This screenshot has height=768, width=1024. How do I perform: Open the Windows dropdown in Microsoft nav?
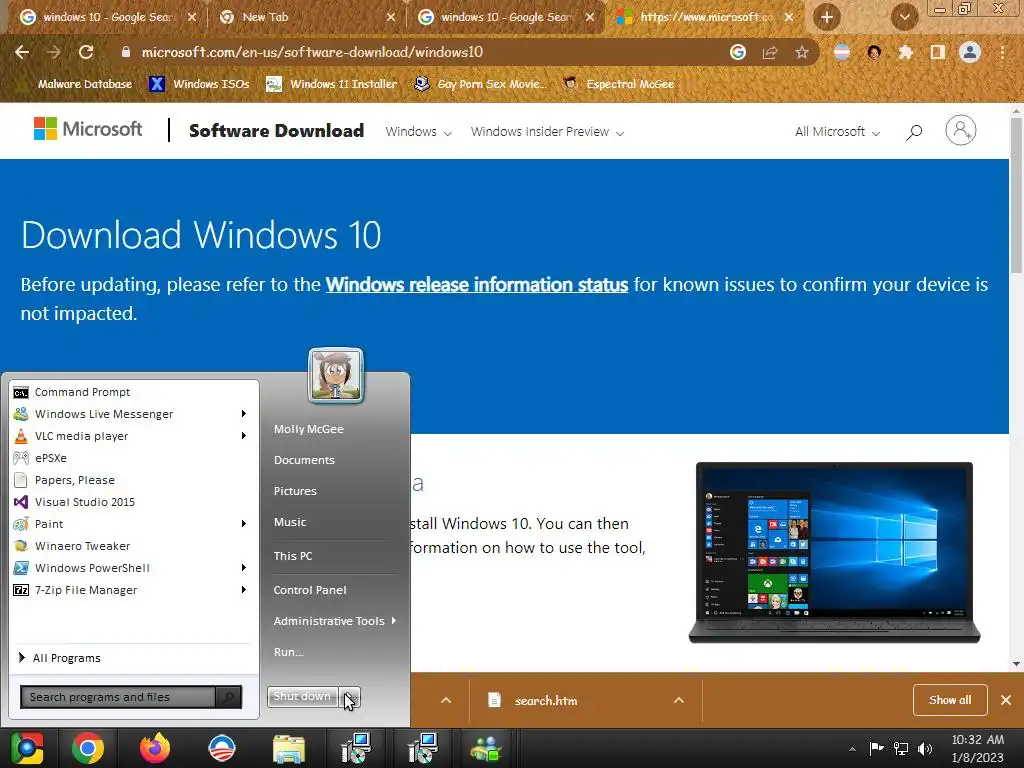click(x=418, y=132)
